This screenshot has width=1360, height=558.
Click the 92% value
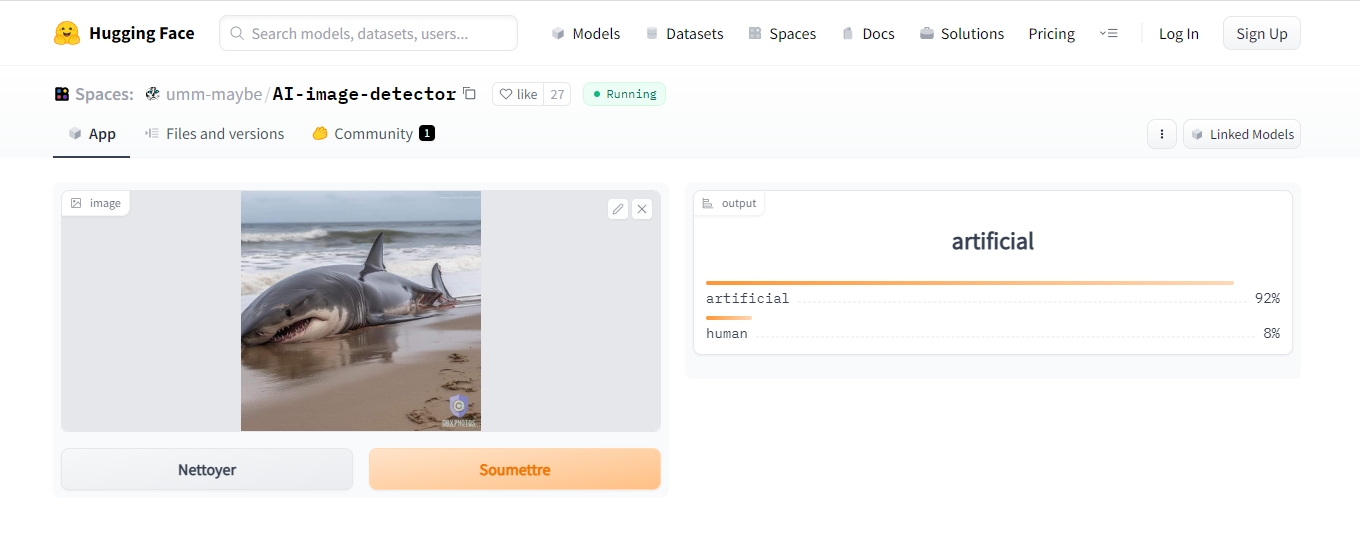coord(1267,298)
